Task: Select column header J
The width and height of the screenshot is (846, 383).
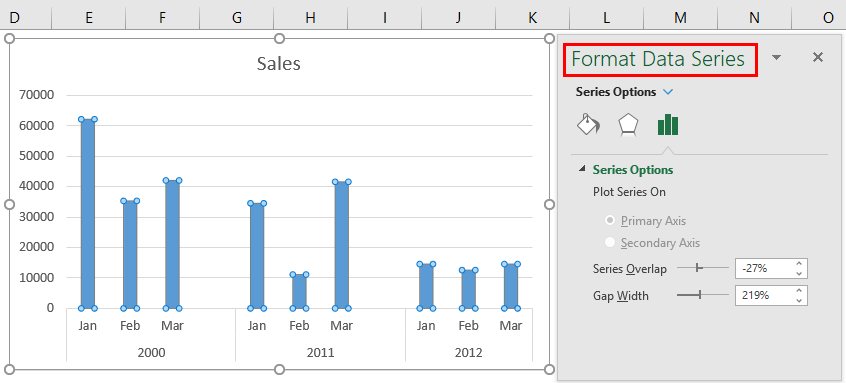Action: click(458, 18)
